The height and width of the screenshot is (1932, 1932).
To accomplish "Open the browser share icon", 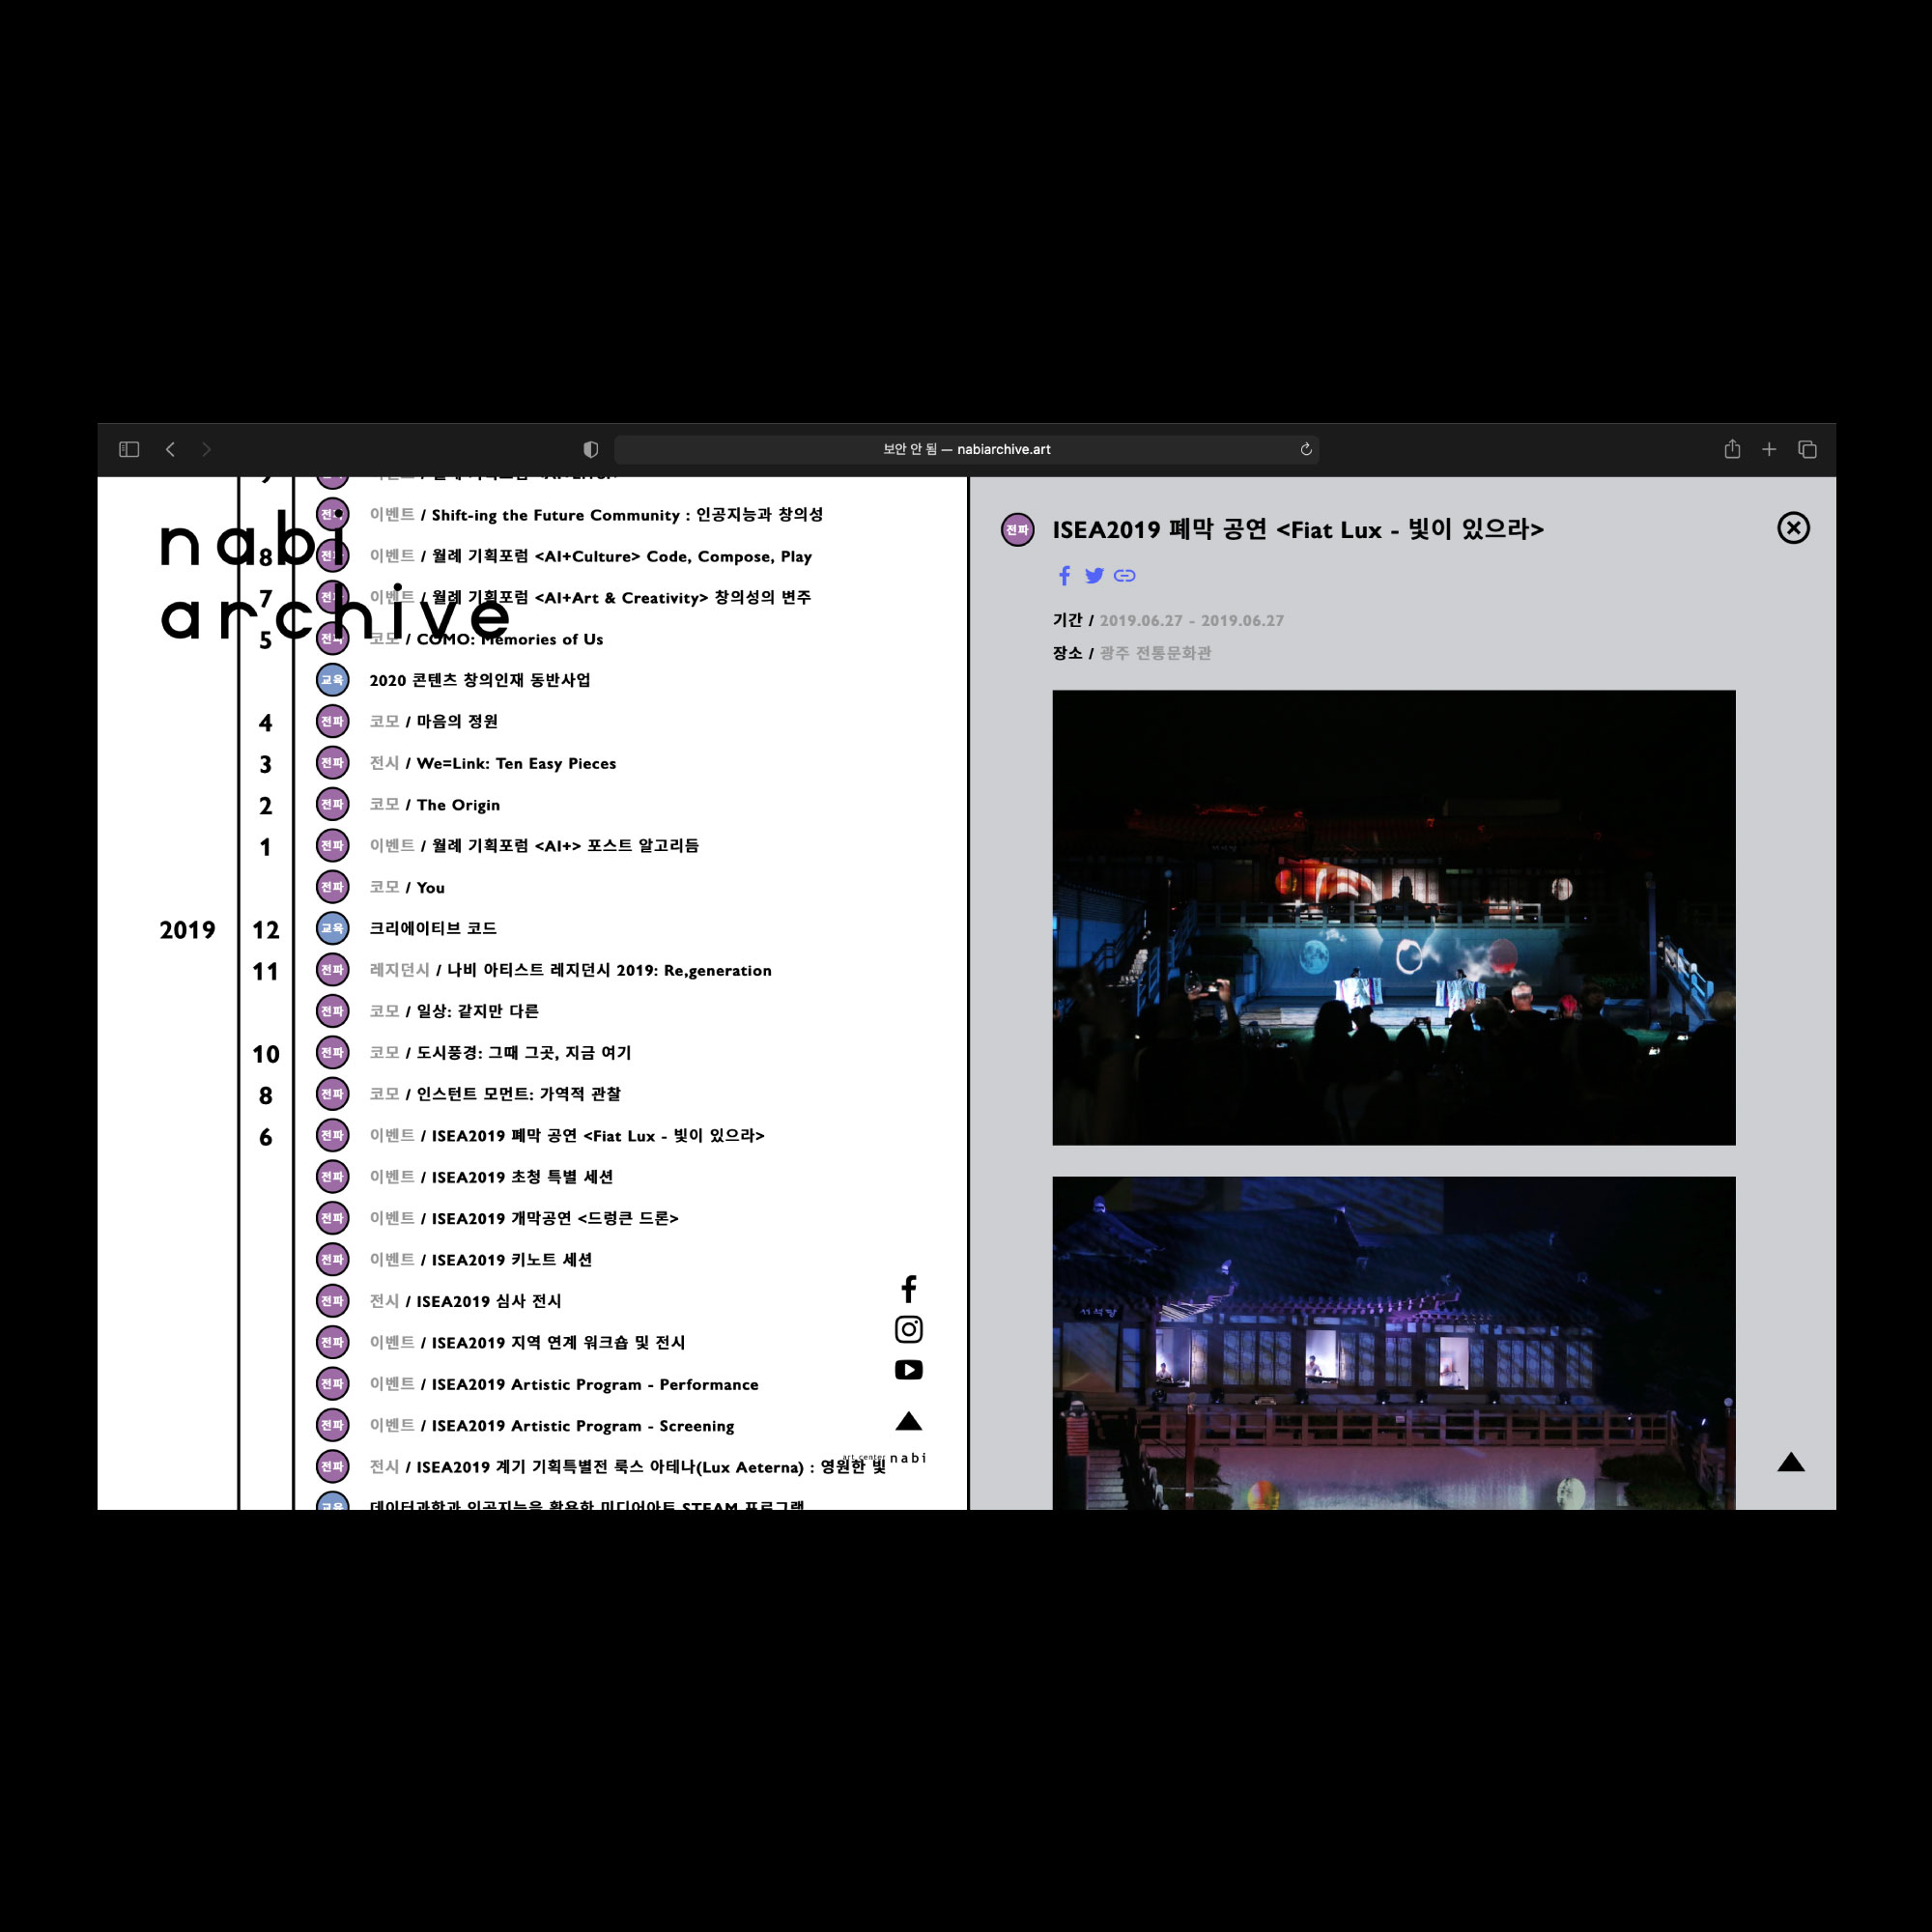I will point(1732,449).
